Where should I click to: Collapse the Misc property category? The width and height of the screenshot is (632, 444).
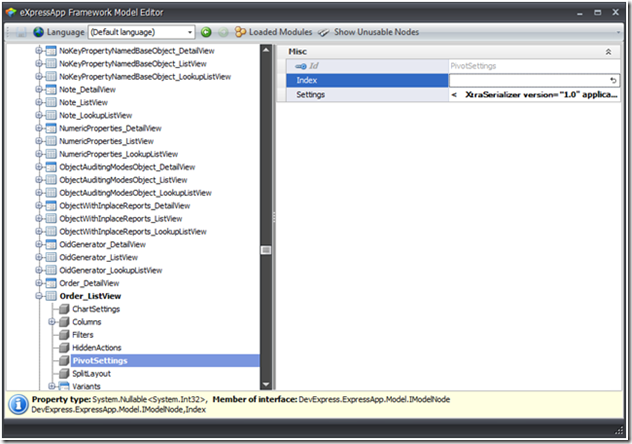(608, 52)
